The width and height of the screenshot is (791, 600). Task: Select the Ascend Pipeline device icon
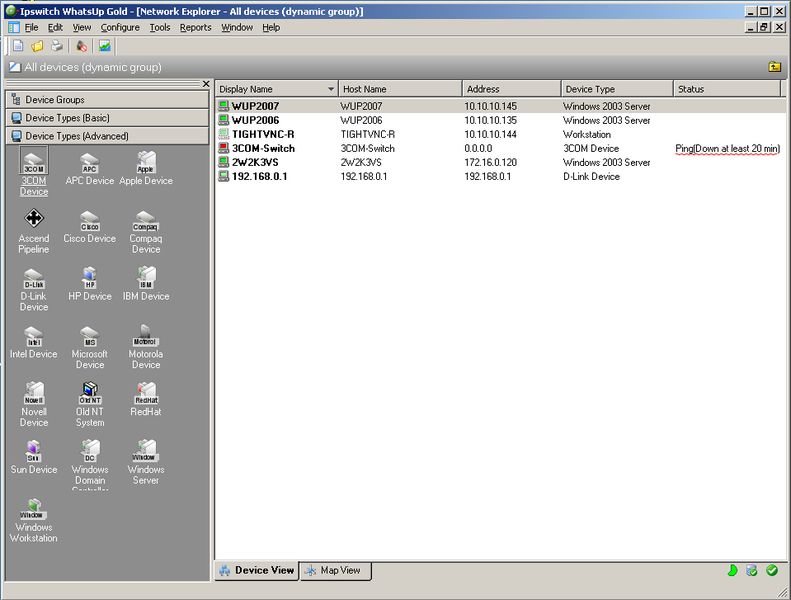pyautogui.click(x=34, y=220)
